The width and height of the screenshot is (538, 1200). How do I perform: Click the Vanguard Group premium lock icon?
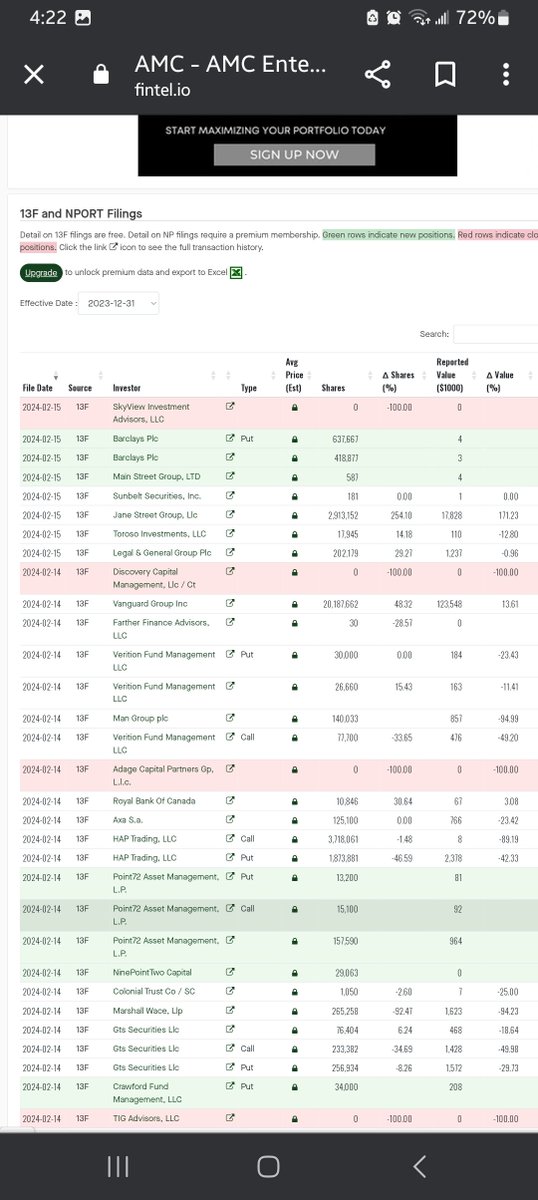[295, 603]
